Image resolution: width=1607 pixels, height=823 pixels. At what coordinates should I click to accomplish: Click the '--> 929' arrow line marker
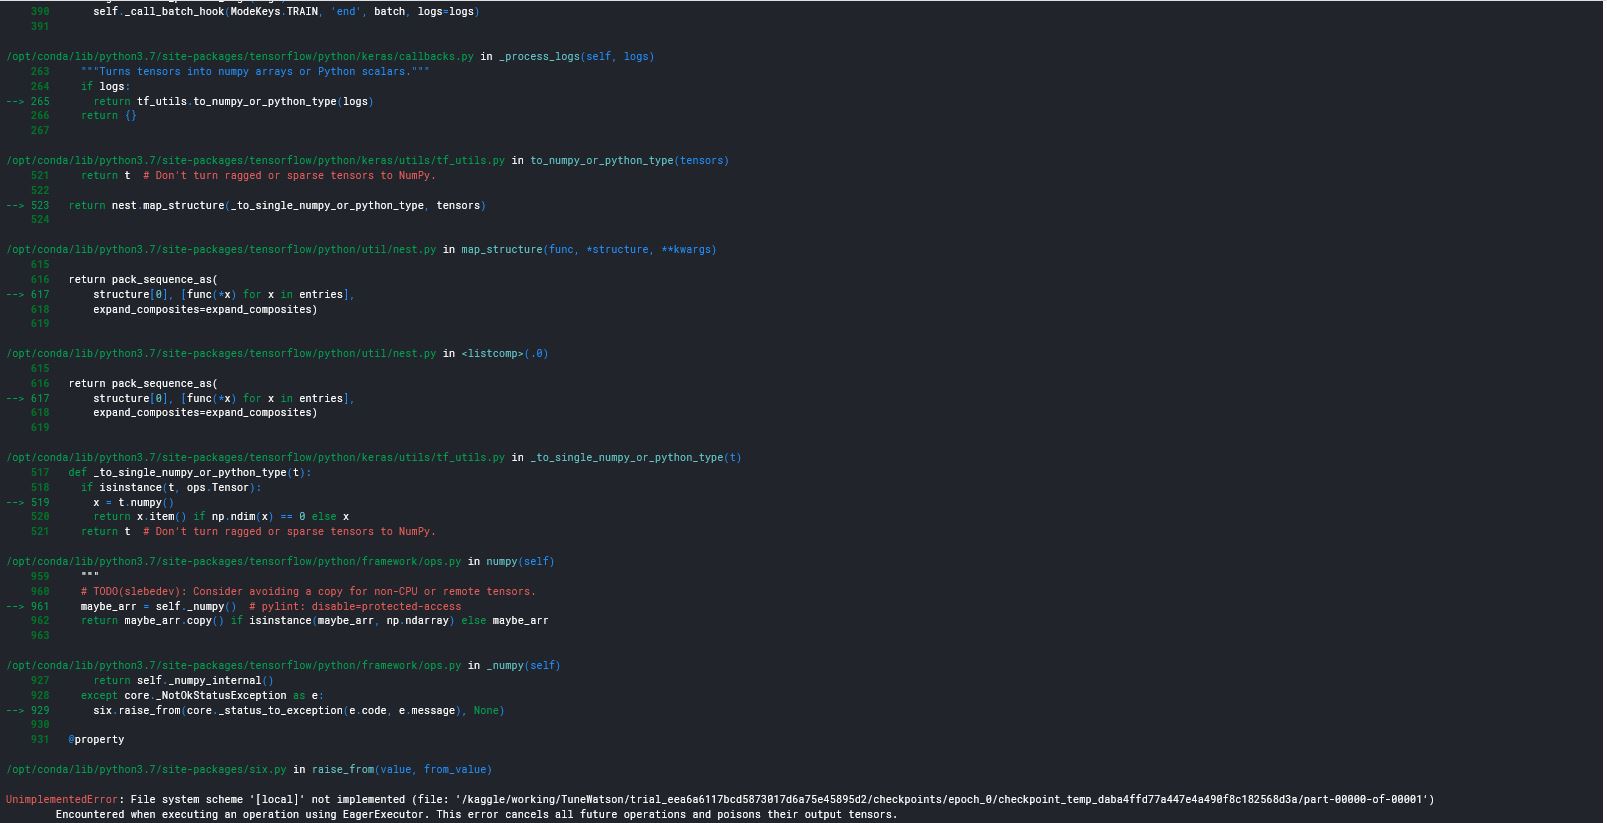coord(27,710)
